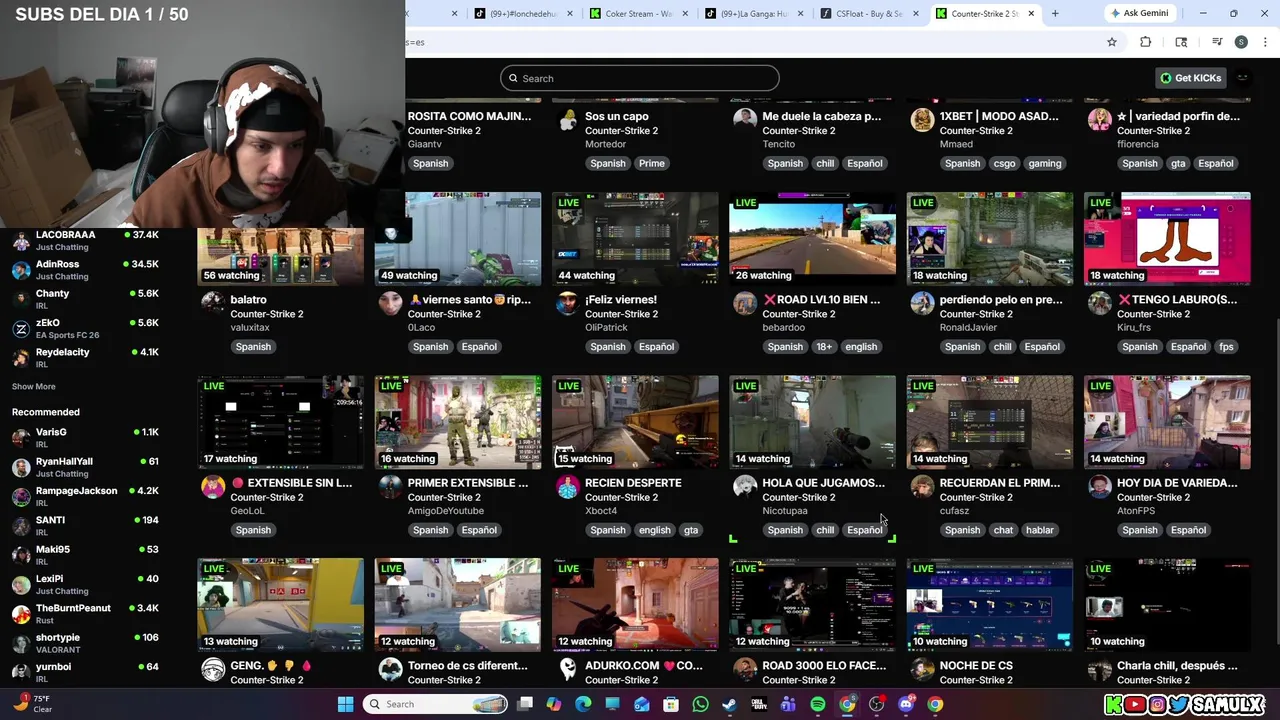The image size is (1280, 720).
Task: Click the gaming tag under Mmaed
Action: 1044,163
